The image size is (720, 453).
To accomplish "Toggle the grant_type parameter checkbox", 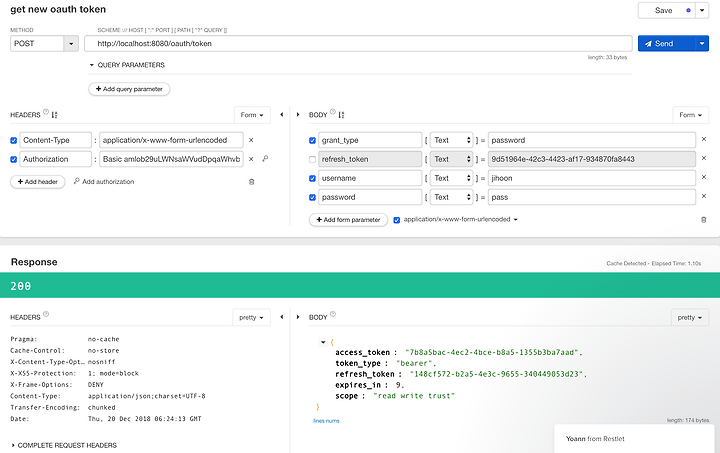I will 312,140.
